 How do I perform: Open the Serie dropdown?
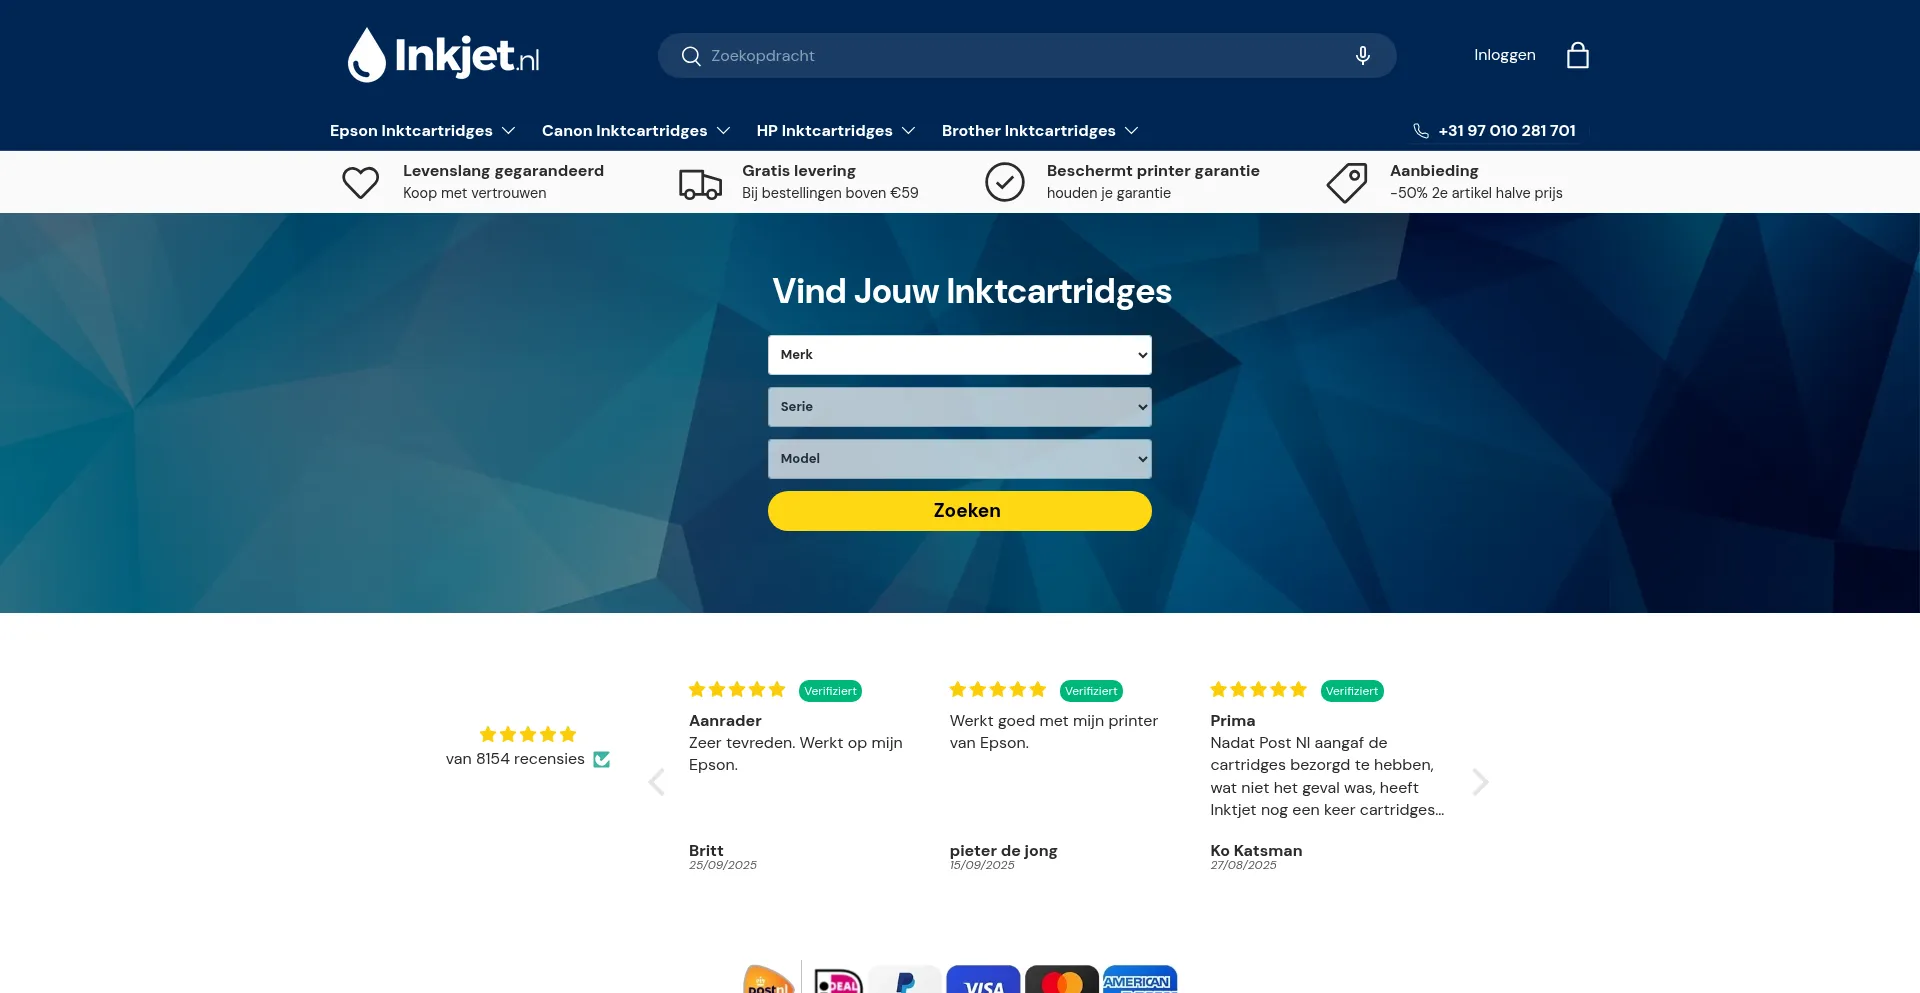point(960,407)
